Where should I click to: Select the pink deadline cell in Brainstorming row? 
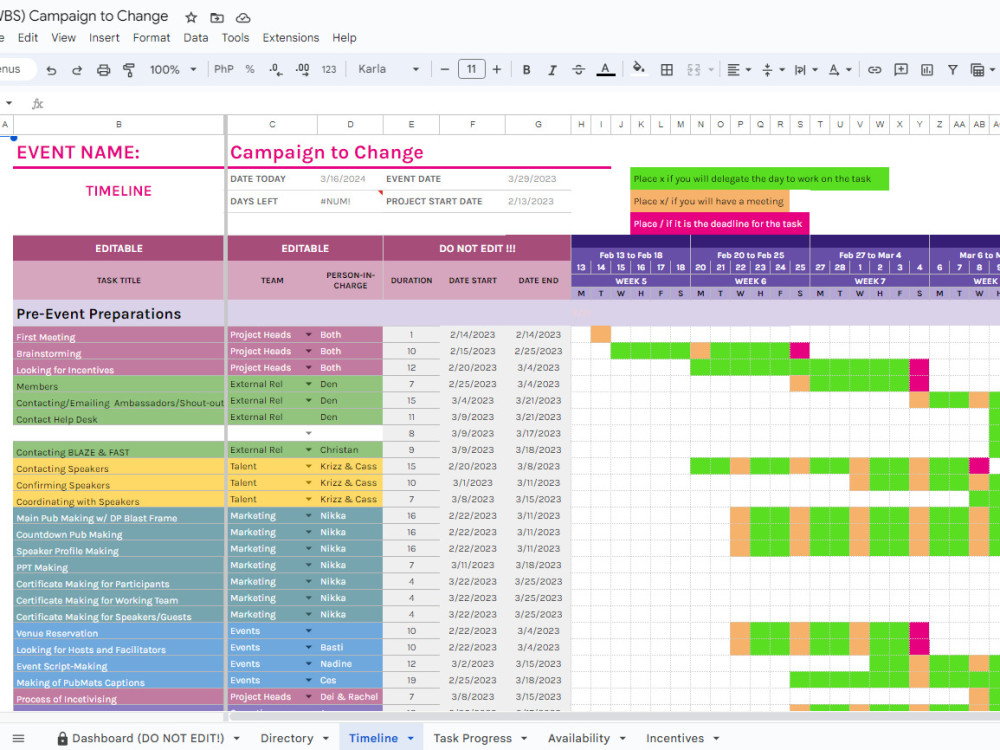click(800, 351)
